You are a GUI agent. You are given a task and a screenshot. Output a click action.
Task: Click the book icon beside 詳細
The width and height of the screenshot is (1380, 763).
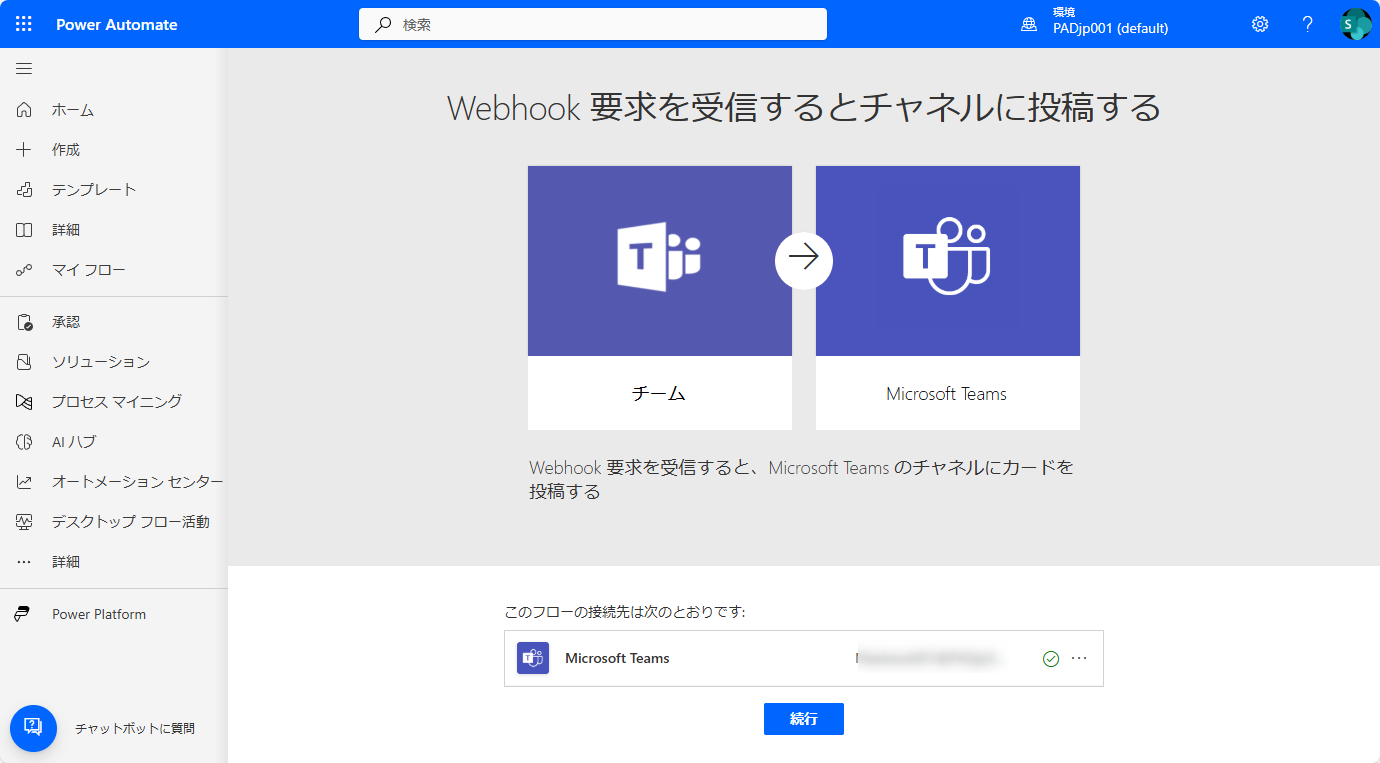(24, 230)
